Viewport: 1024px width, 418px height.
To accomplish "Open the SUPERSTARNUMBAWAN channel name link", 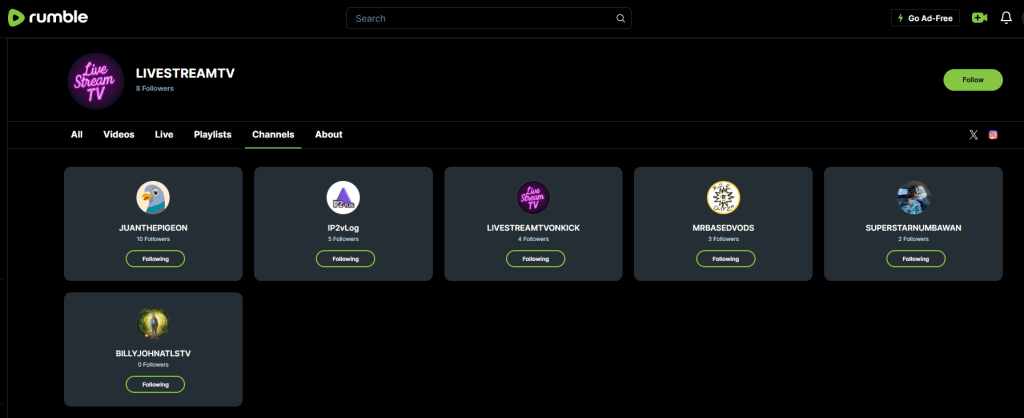I will click(x=913, y=228).
